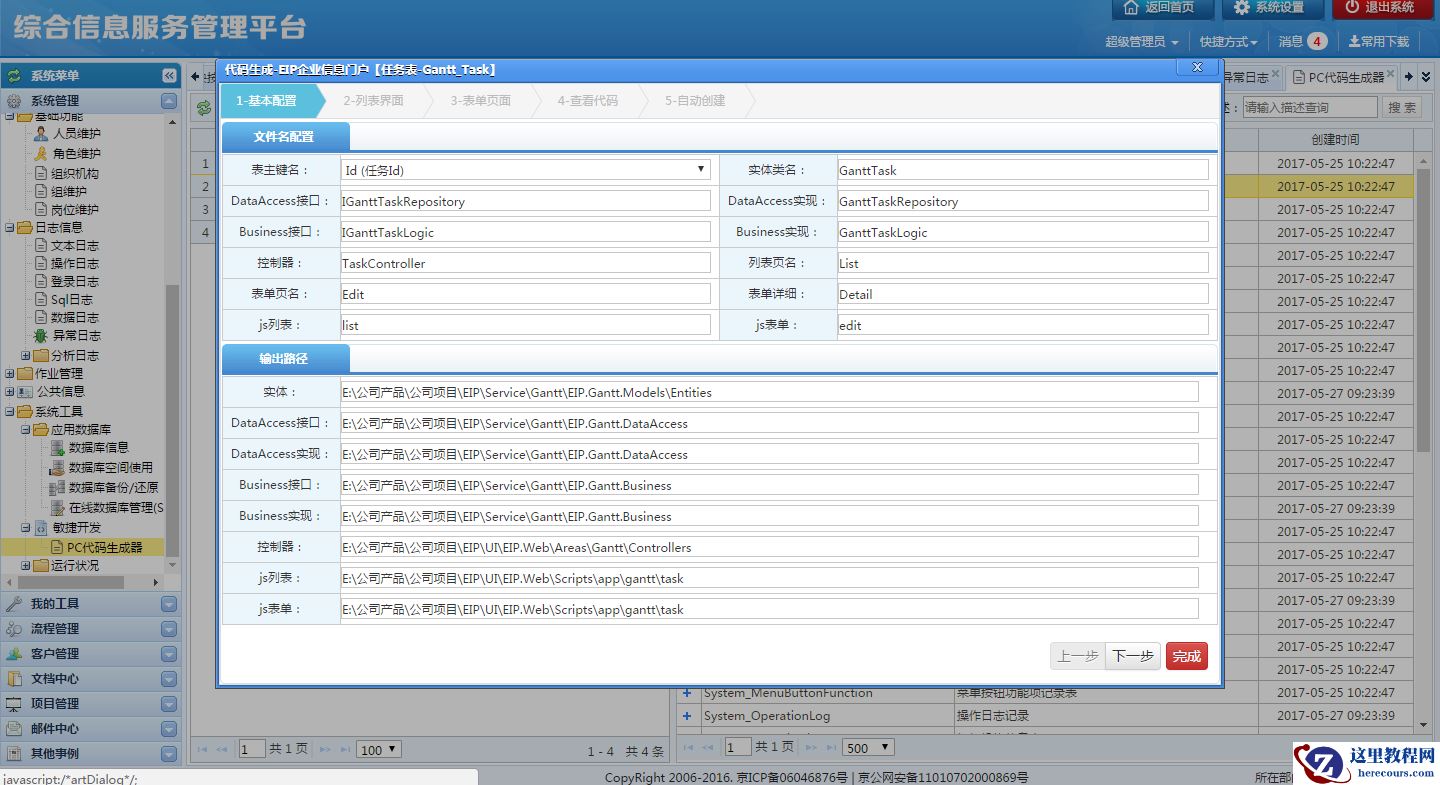Viewport: 1440px width, 785px height.
Task: Click the green refresh icon in grid toolbar
Action: click(x=204, y=108)
